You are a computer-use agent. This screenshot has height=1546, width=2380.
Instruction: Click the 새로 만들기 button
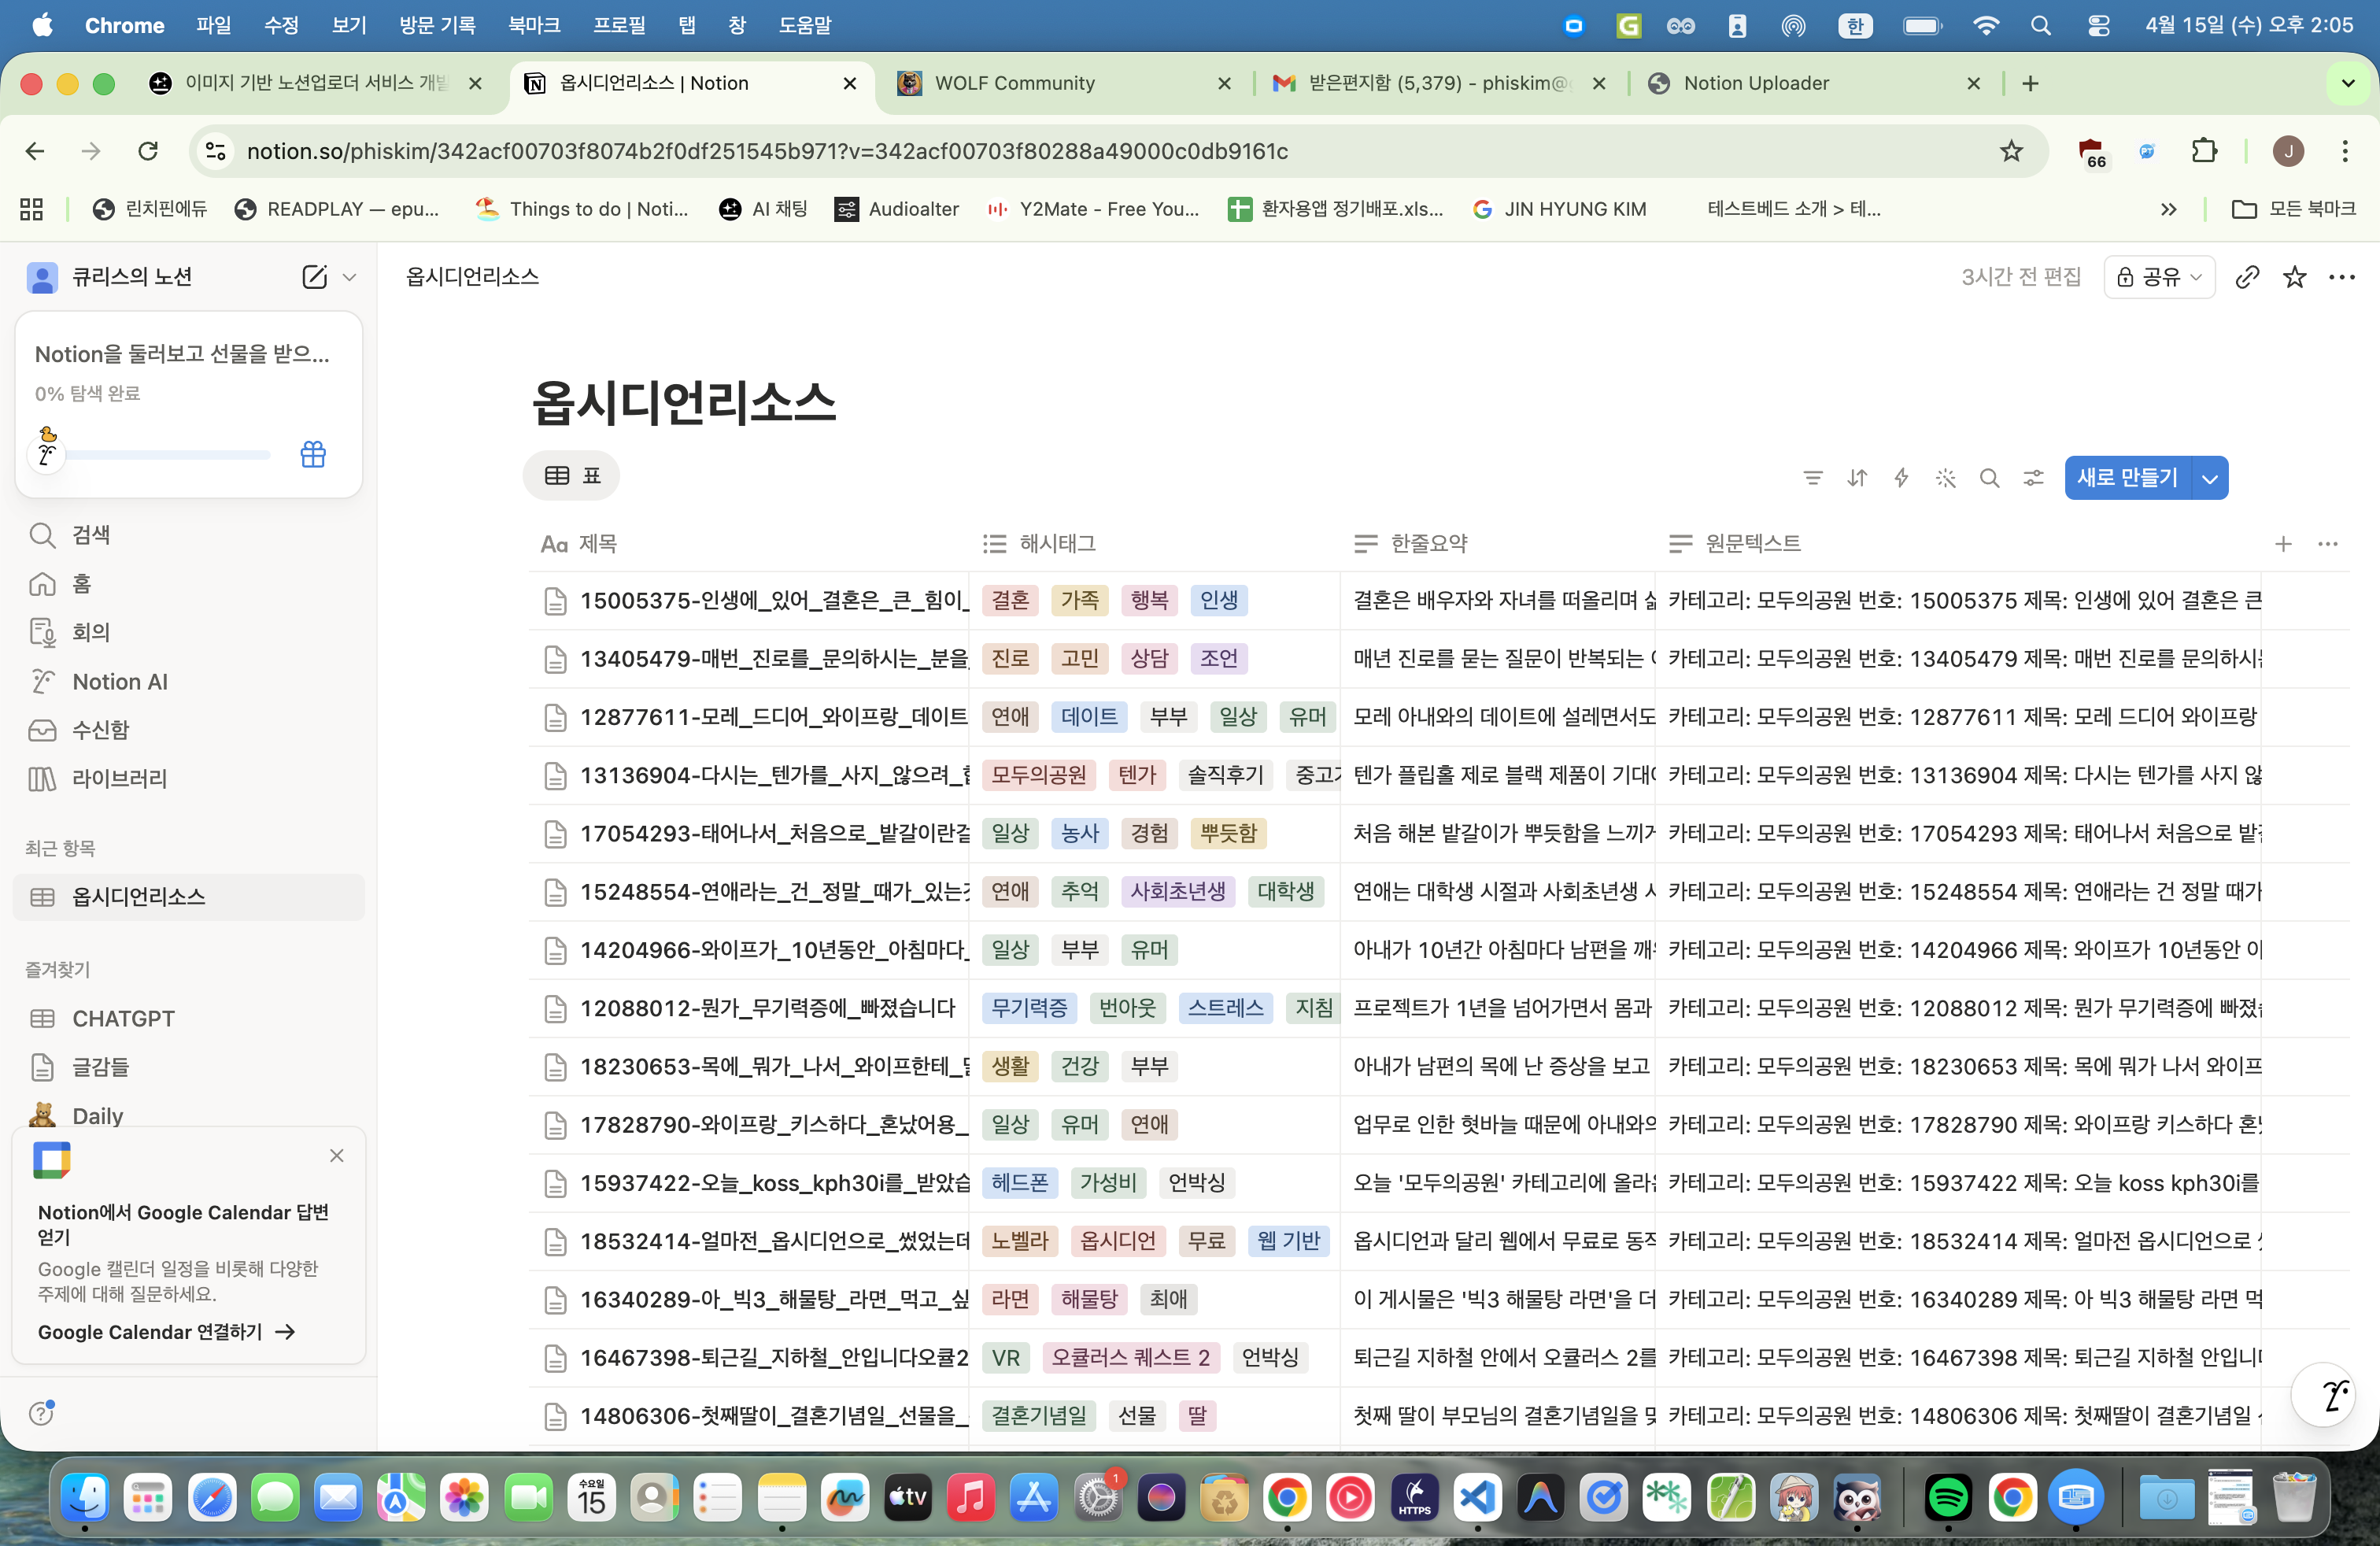click(x=2127, y=478)
